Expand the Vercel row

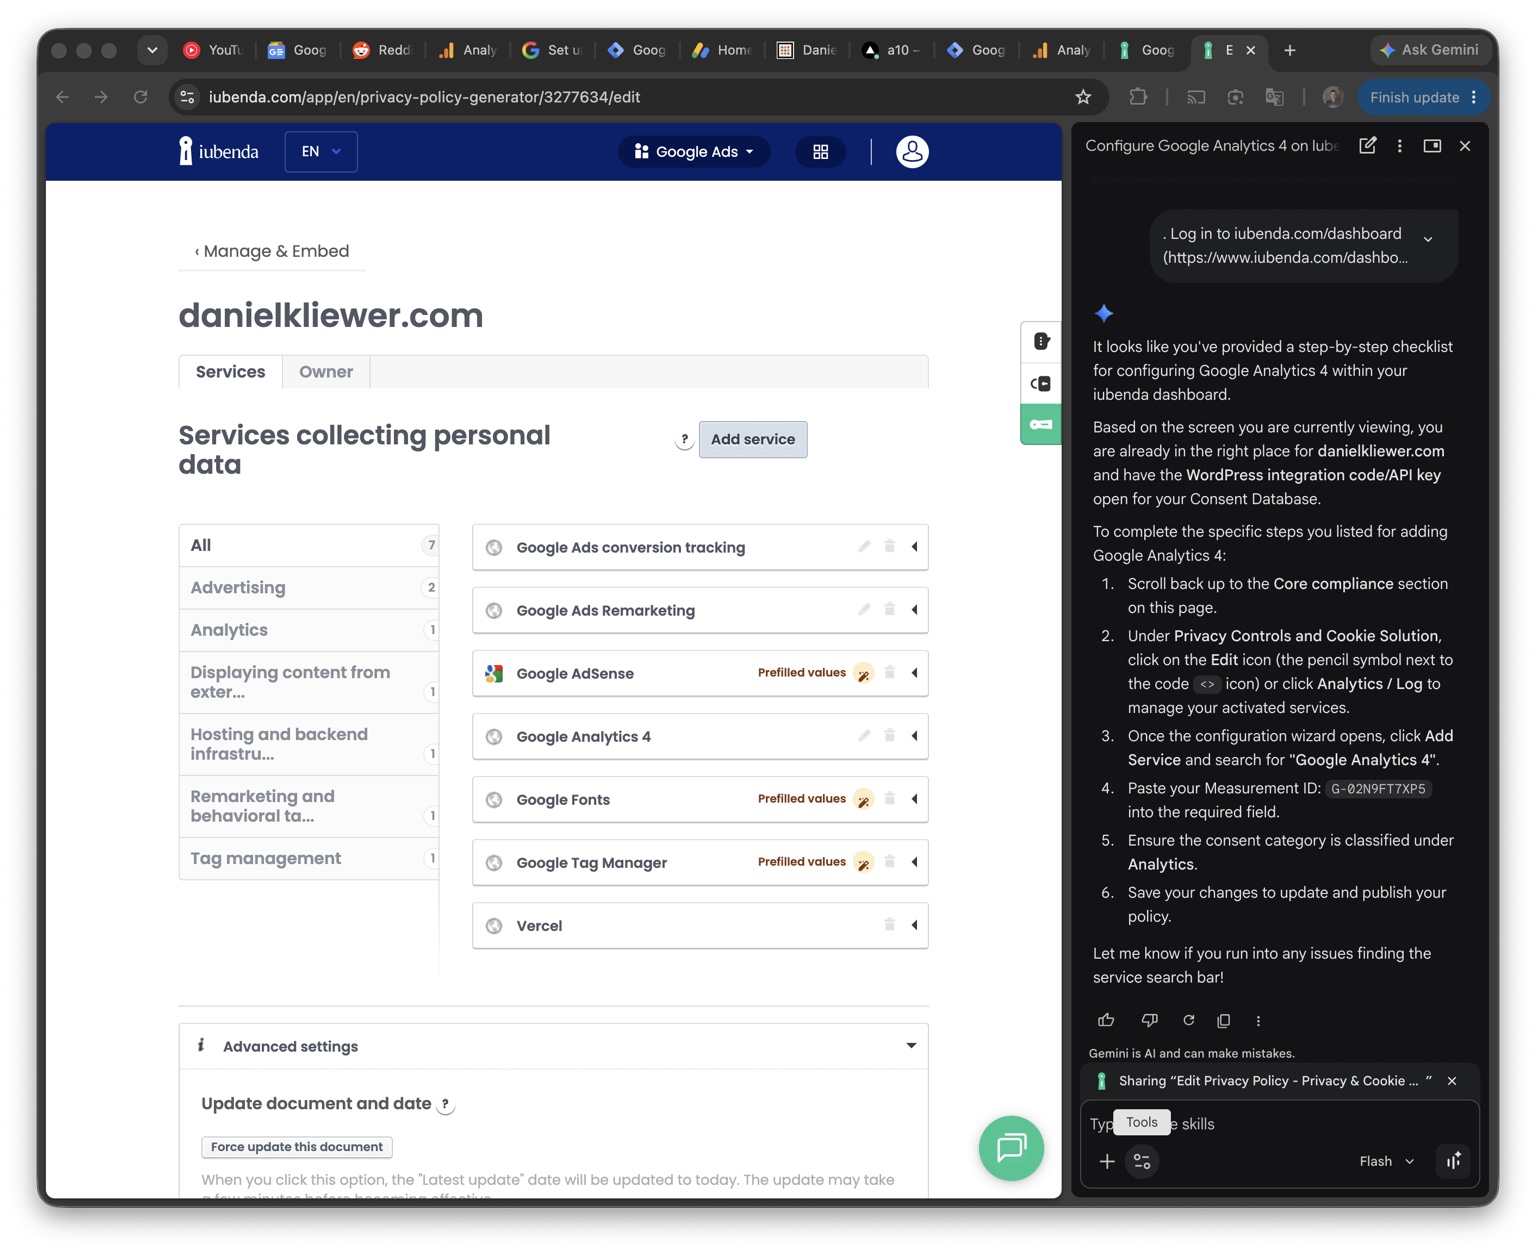(915, 925)
